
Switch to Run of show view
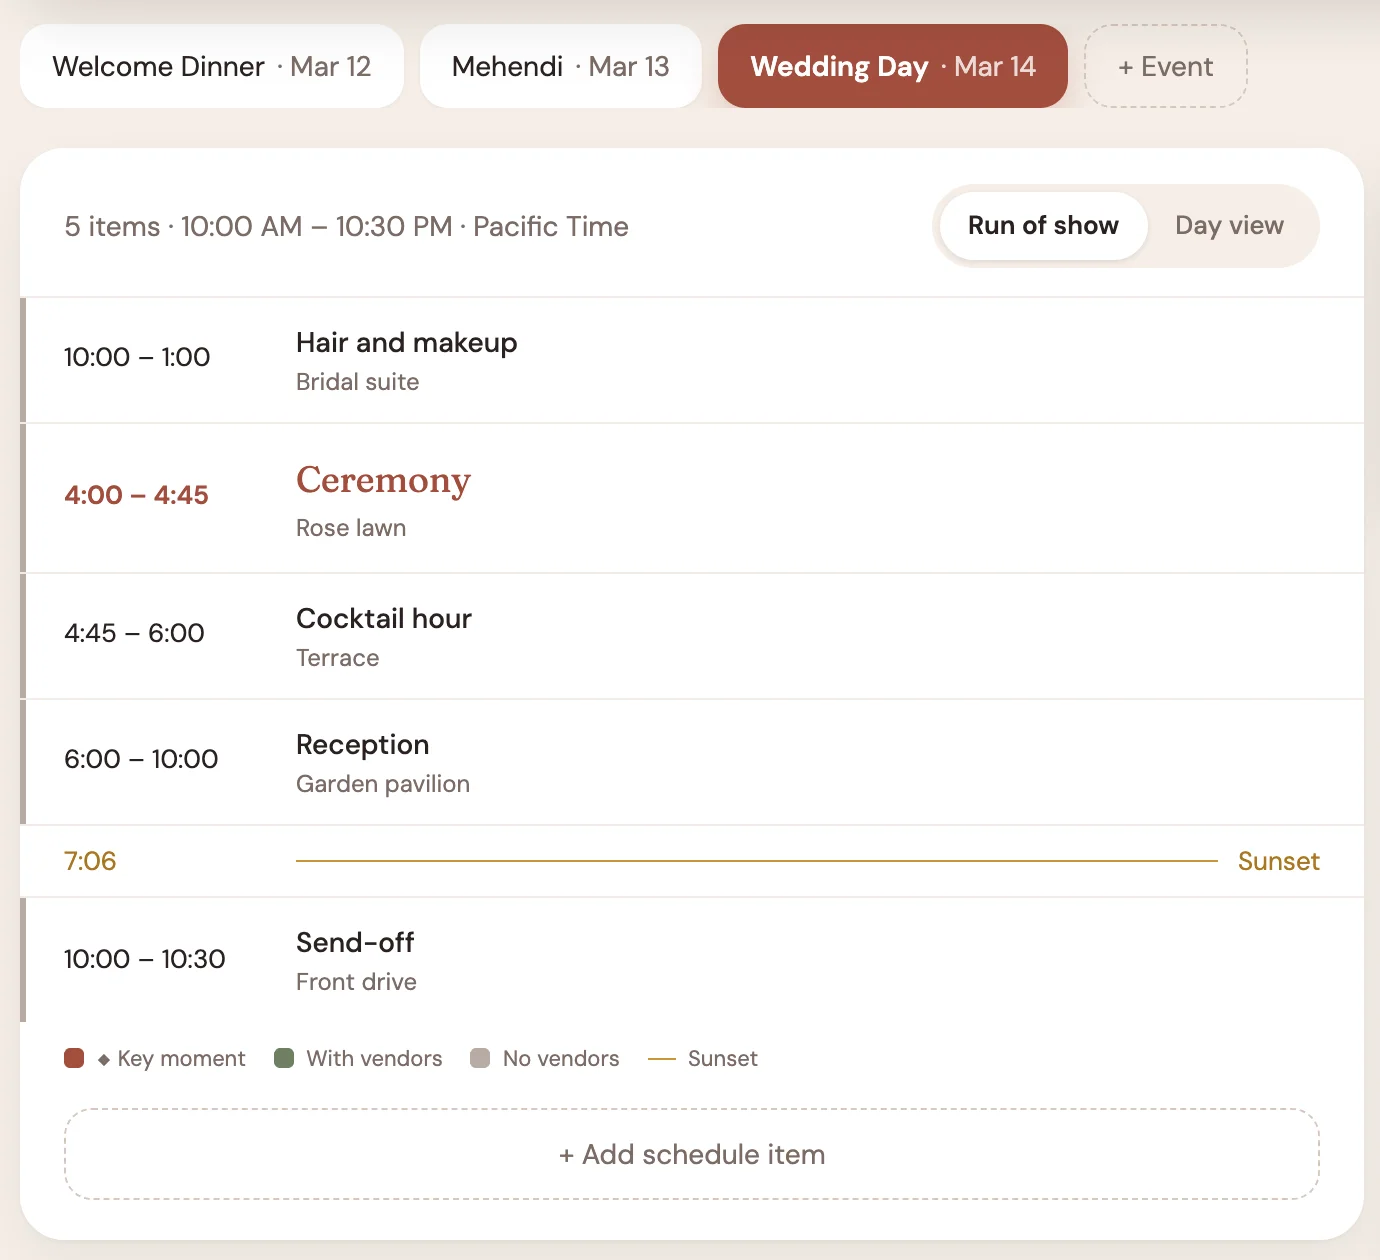[1043, 226]
